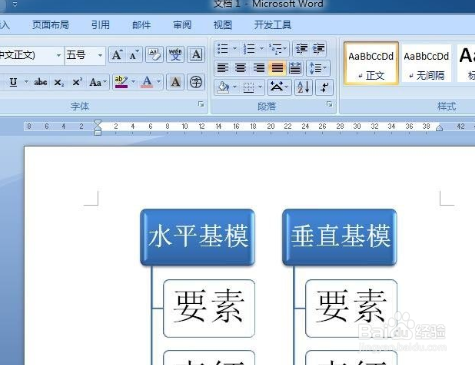Apply the red font color
The image size is (475, 365).
tap(147, 82)
